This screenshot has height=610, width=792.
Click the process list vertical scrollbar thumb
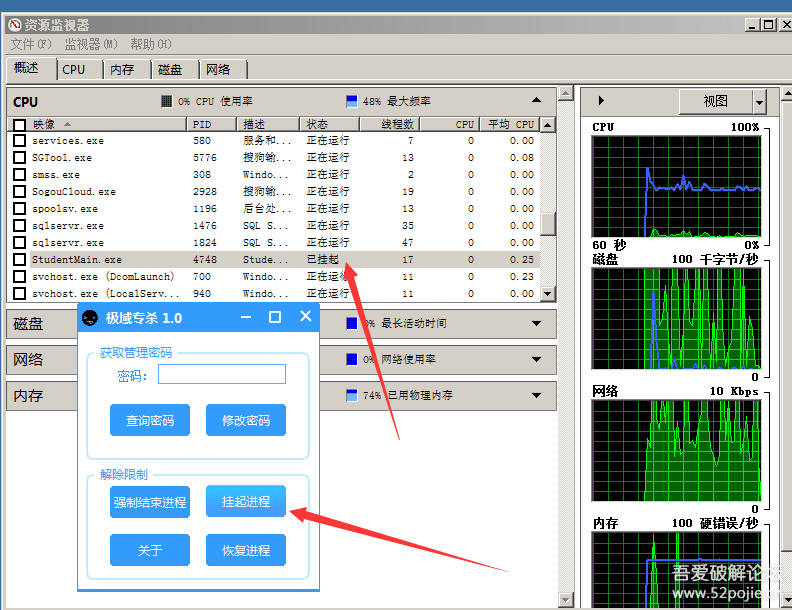547,223
